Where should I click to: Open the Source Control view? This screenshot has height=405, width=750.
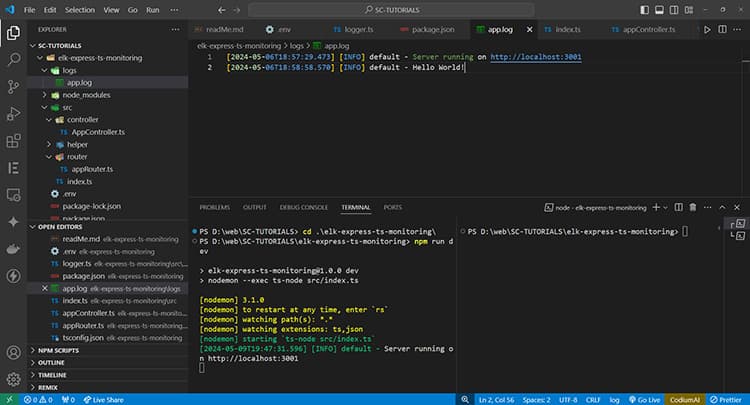[14, 86]
